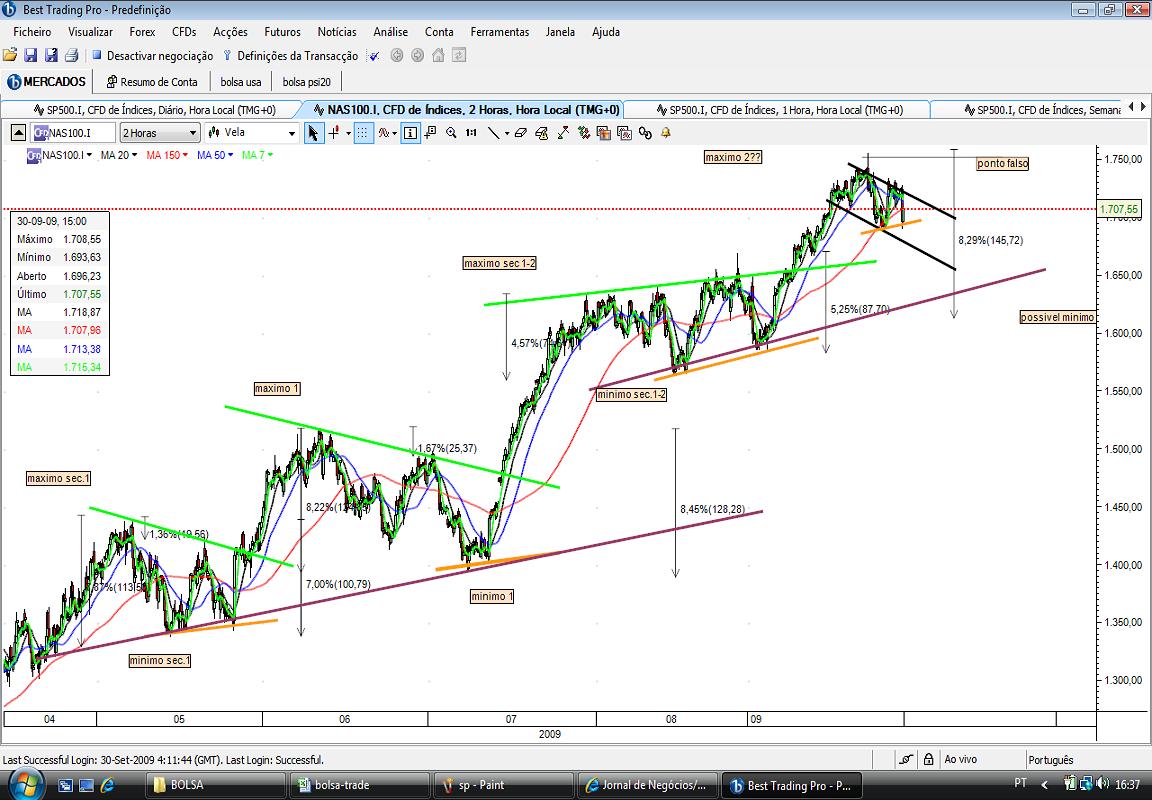
Task: Activate the crosshair cursor tool
Action: pos(334,133)
